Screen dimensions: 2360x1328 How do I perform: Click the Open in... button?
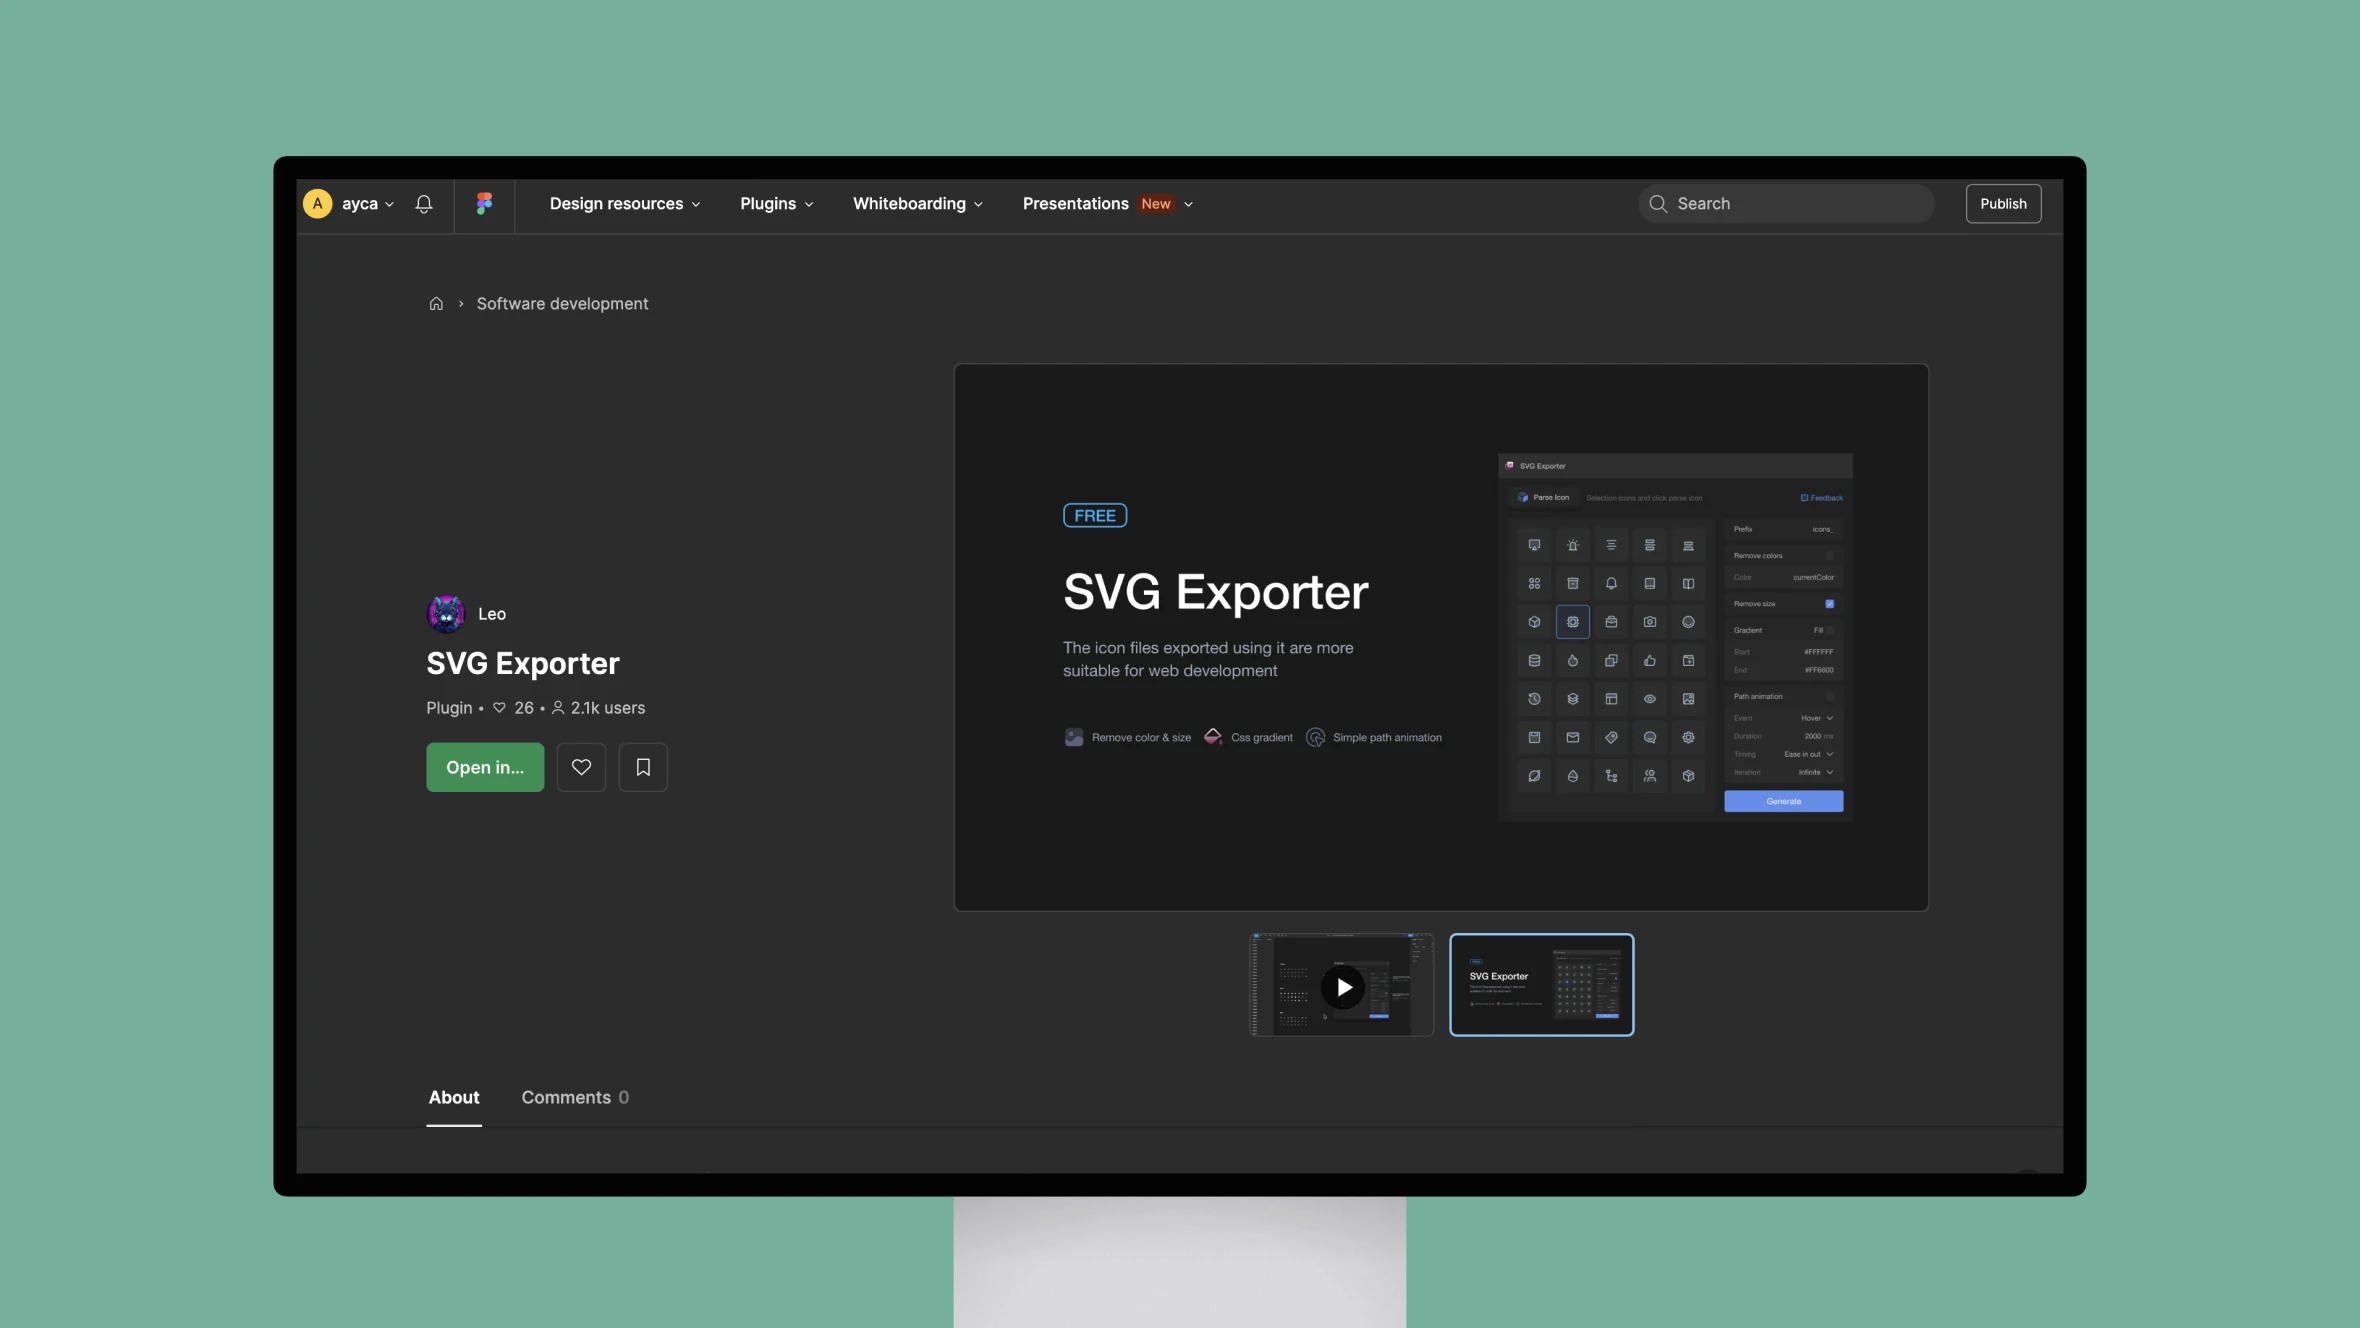[x=483, y=767]
